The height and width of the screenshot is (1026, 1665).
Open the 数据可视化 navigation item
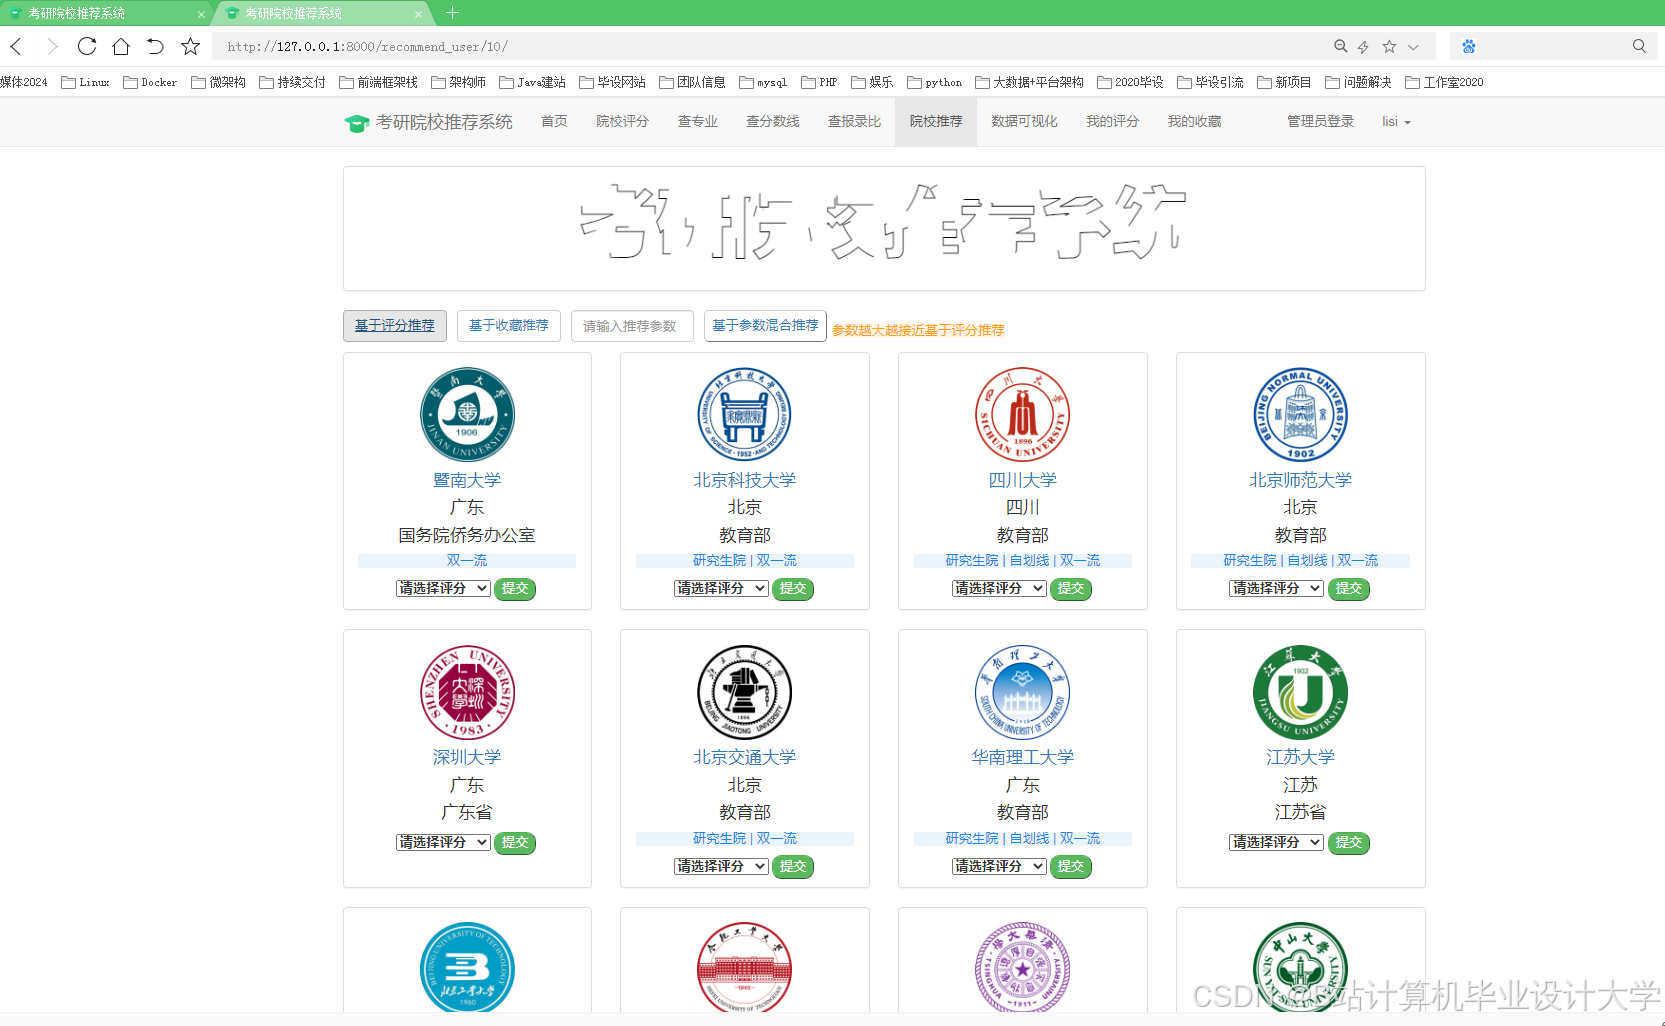click(1024, 122)
